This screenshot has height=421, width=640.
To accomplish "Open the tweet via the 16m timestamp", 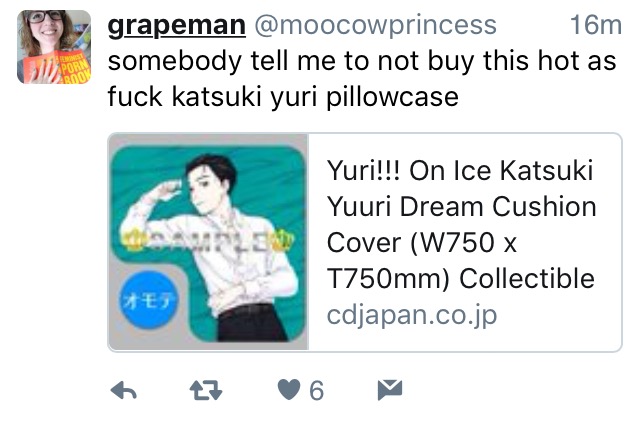I will 596,25.
